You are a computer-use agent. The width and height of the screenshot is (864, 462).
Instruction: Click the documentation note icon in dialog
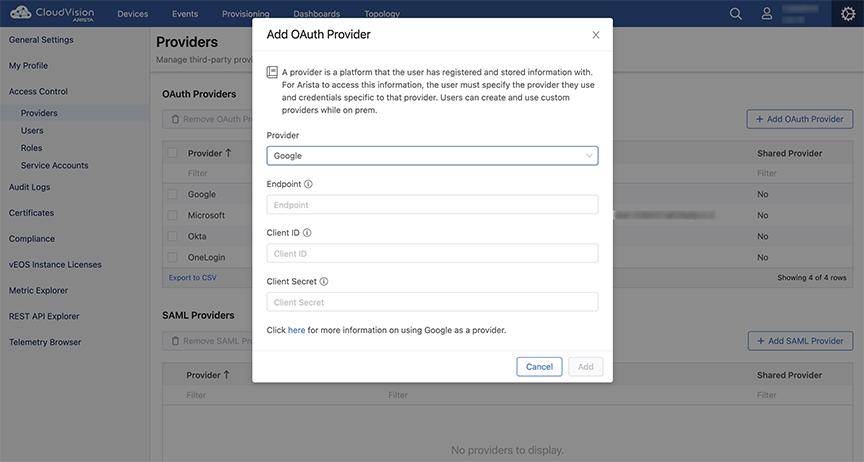point(272,72)
